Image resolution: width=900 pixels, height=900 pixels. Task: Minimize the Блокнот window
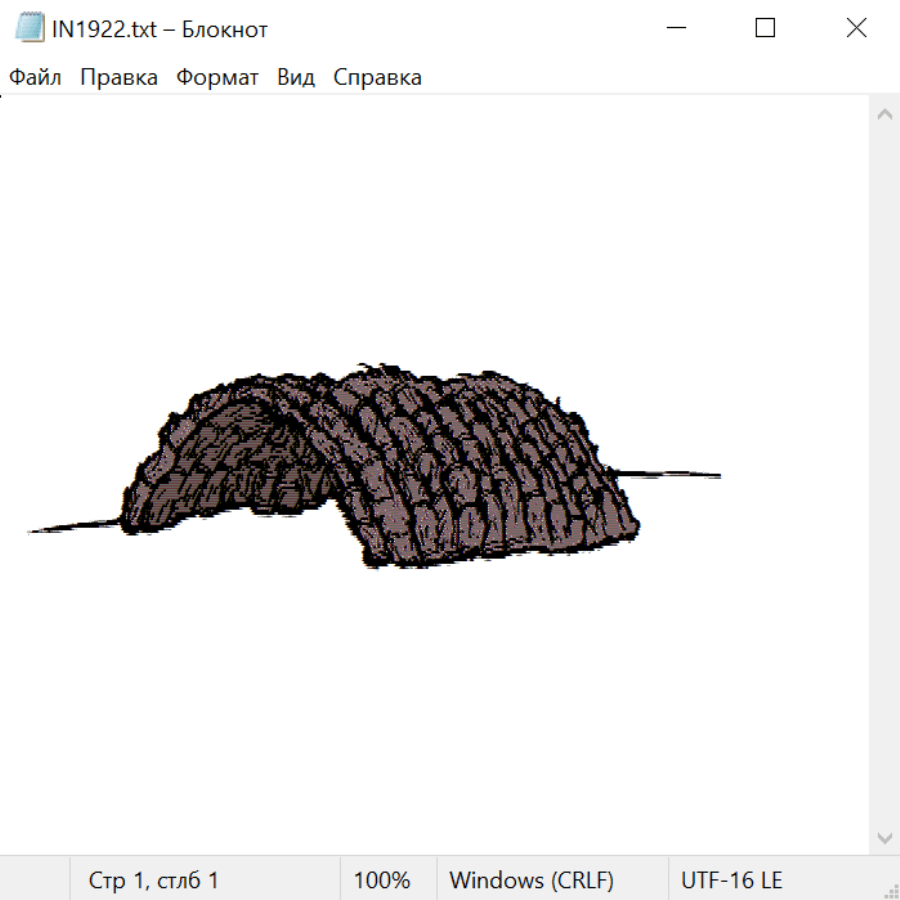(x=674, y=28)
